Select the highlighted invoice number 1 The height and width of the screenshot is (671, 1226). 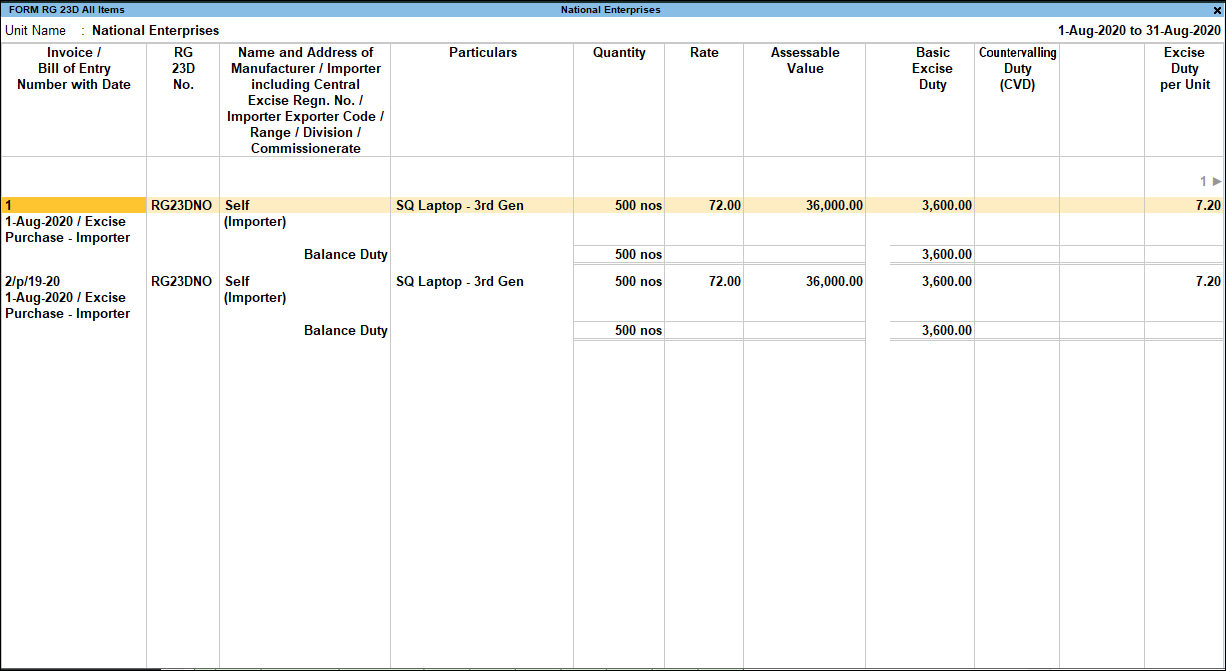tap(74, 205)
